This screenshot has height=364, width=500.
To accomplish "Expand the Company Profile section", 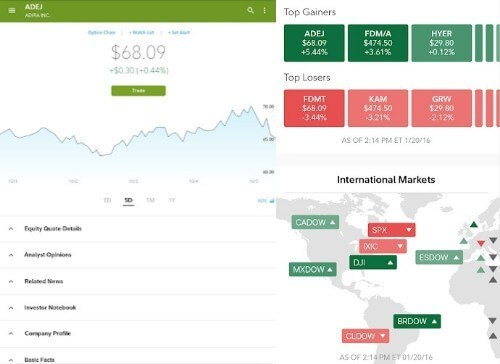I will coord(138,333).
